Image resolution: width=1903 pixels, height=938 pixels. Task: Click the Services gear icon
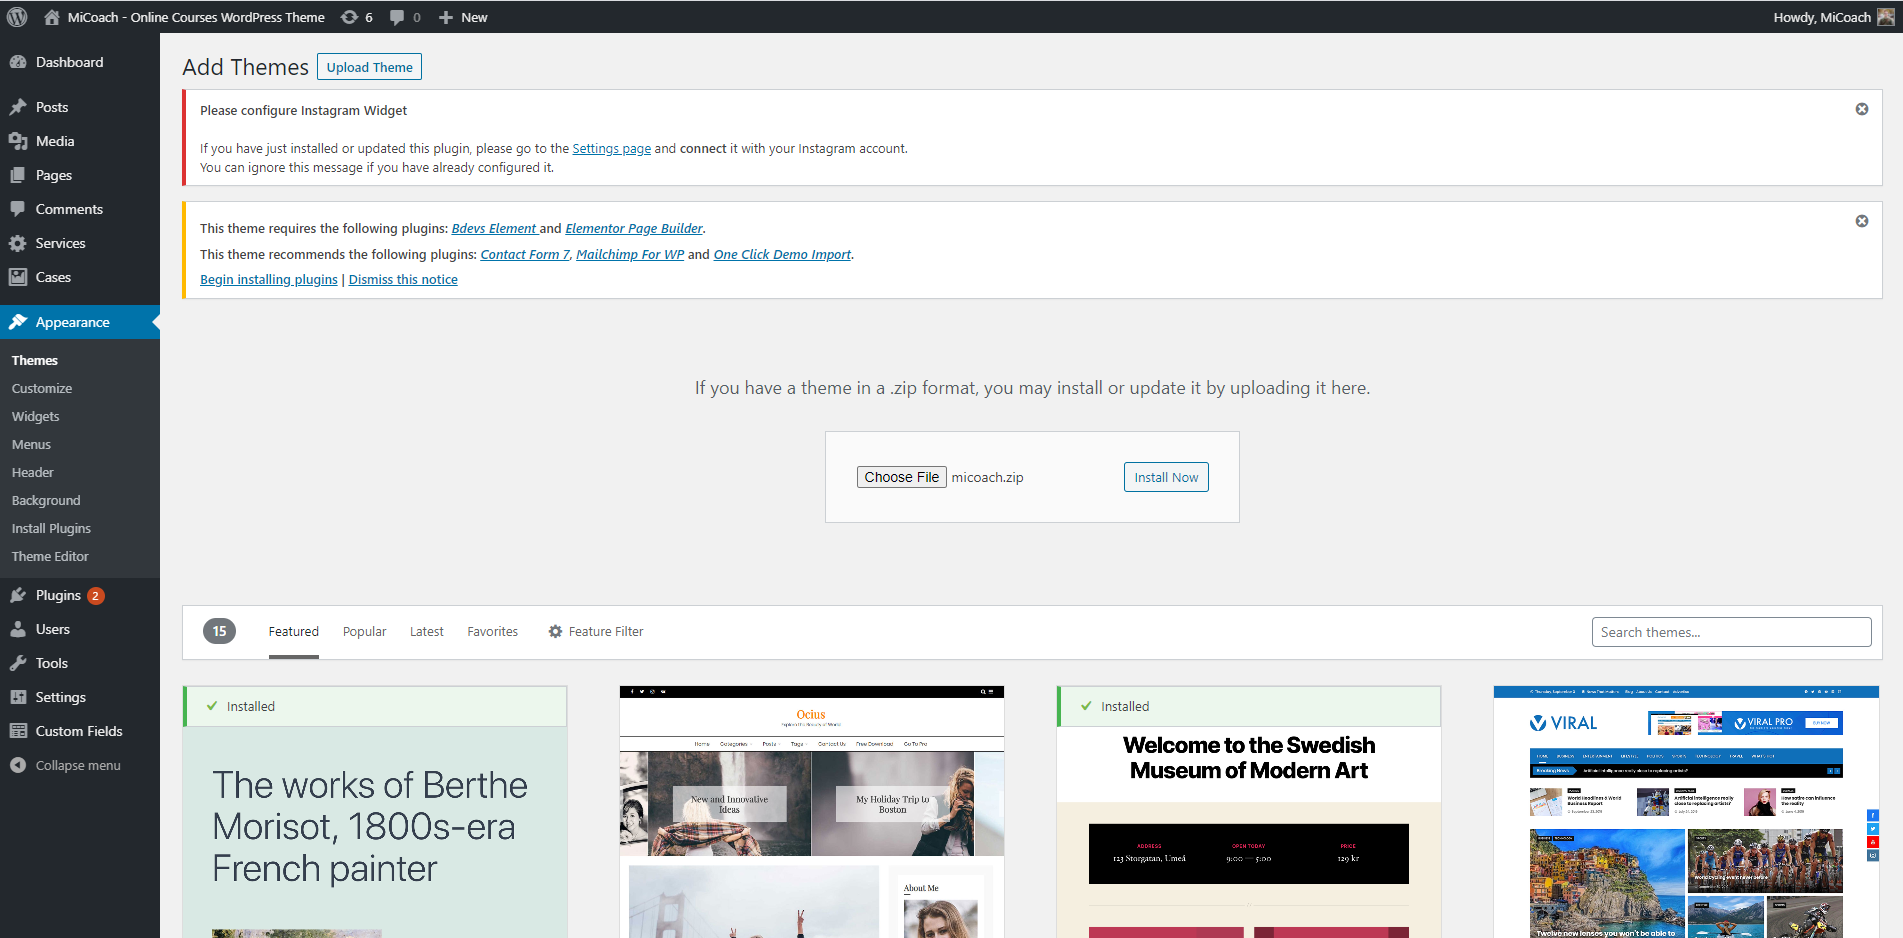point(18,243)
